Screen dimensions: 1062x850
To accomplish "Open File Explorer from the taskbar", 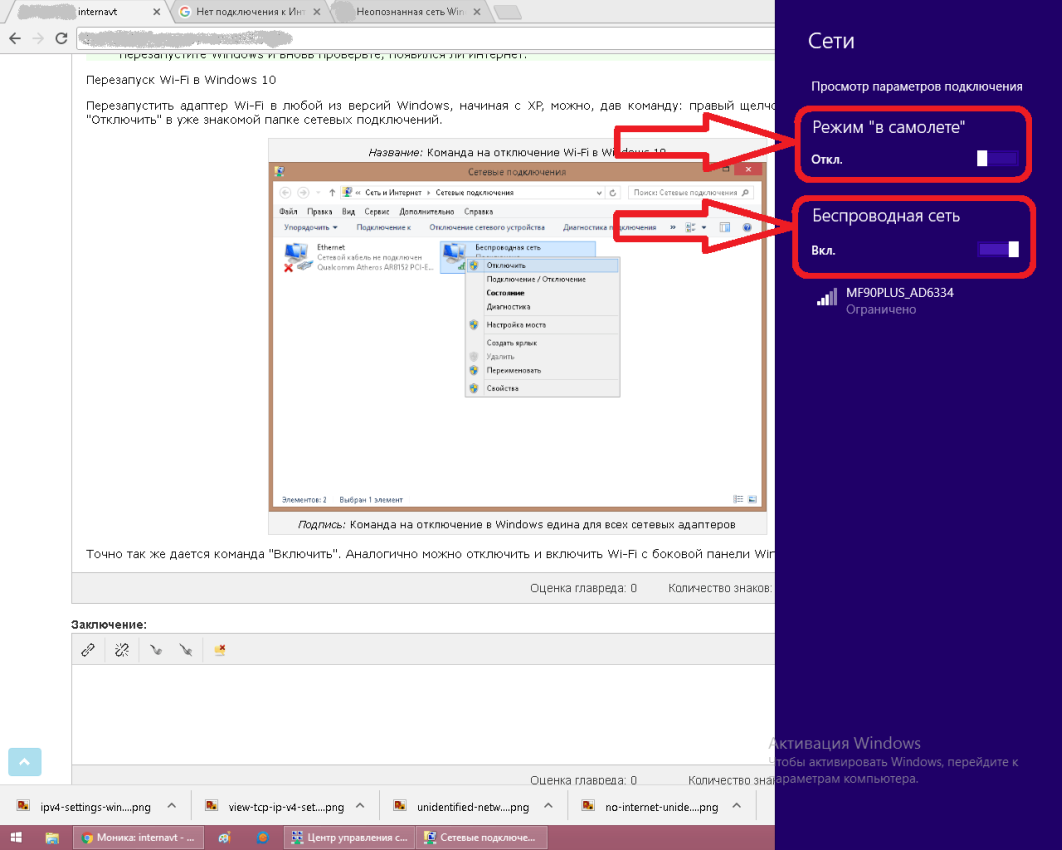I will 51,838.
